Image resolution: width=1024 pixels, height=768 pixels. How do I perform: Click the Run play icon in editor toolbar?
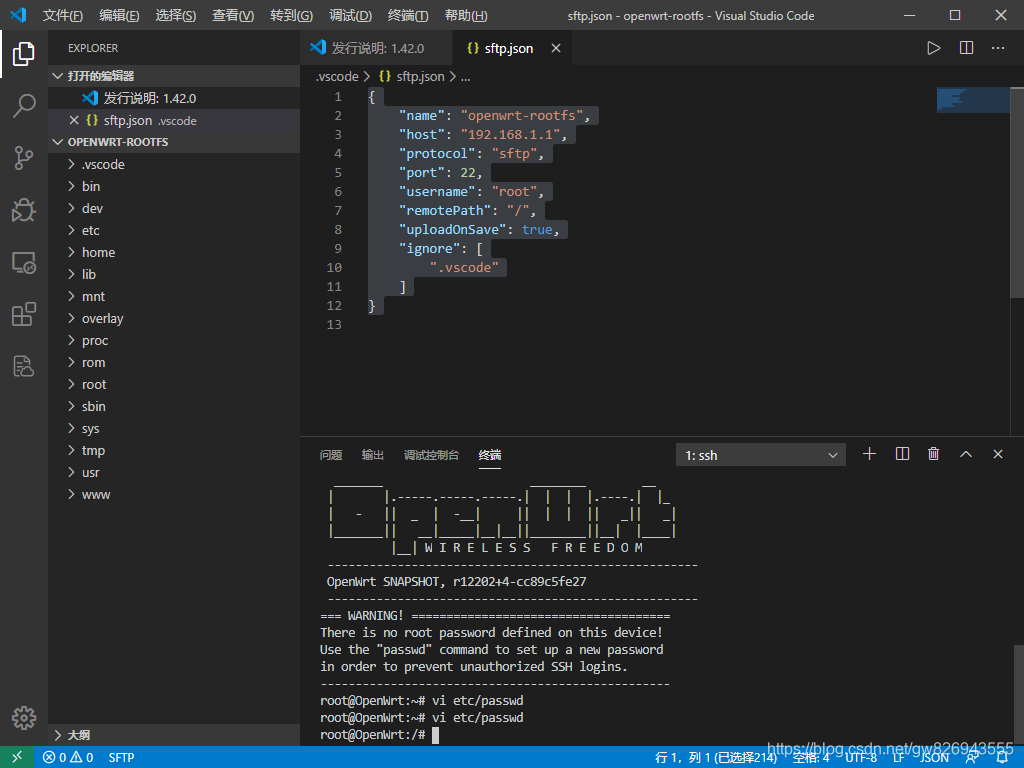click(x=933, y=48)
